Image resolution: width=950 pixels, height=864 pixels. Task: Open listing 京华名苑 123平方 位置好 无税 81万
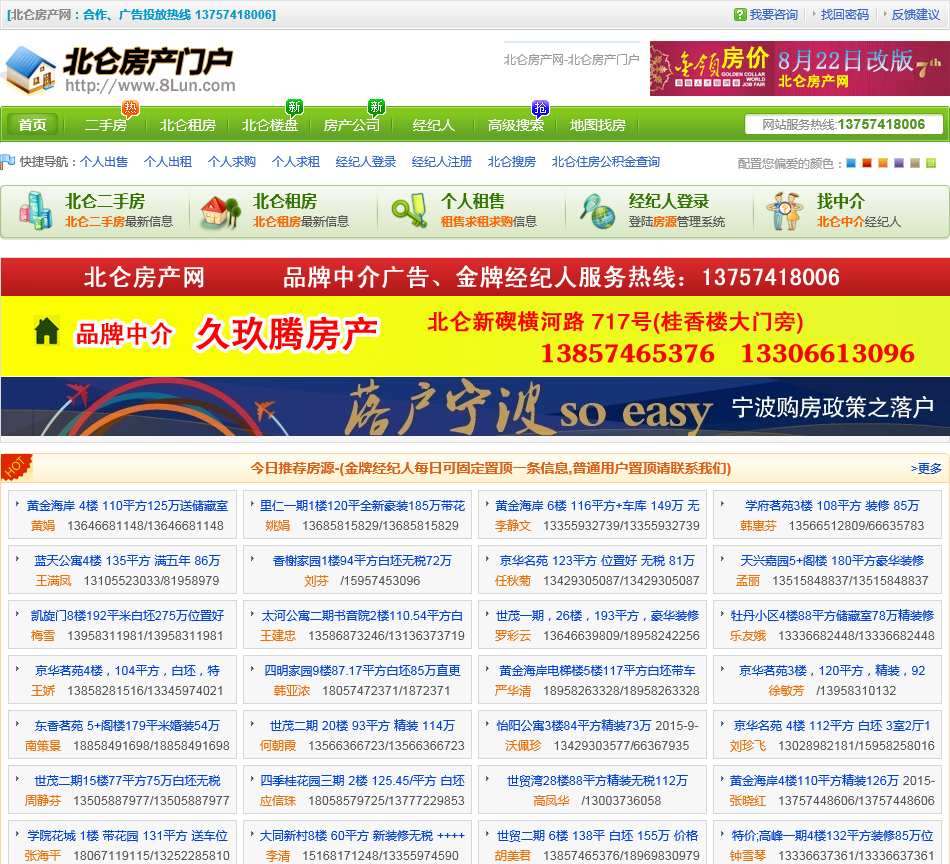pyautogui.click(x=597, y=560)
